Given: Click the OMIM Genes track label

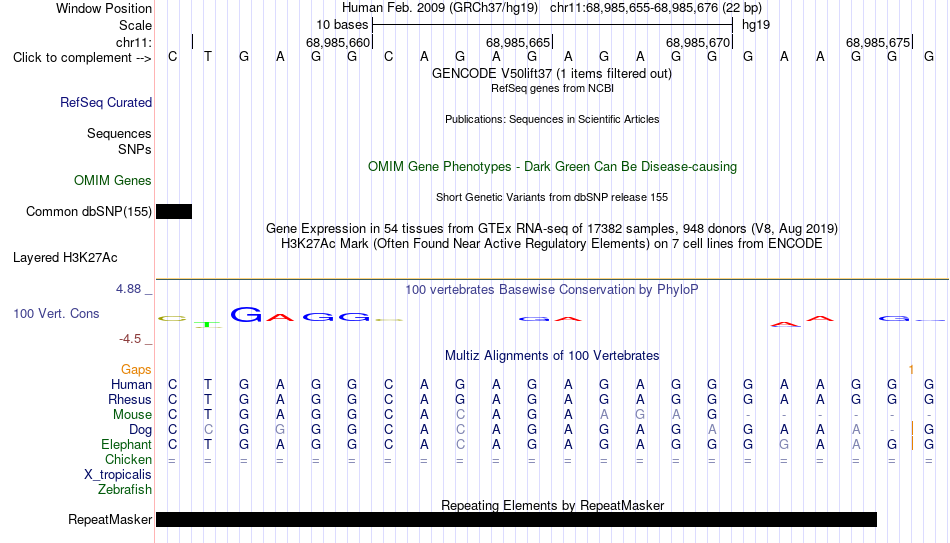Looking at the screenshot, I should 113,181.
